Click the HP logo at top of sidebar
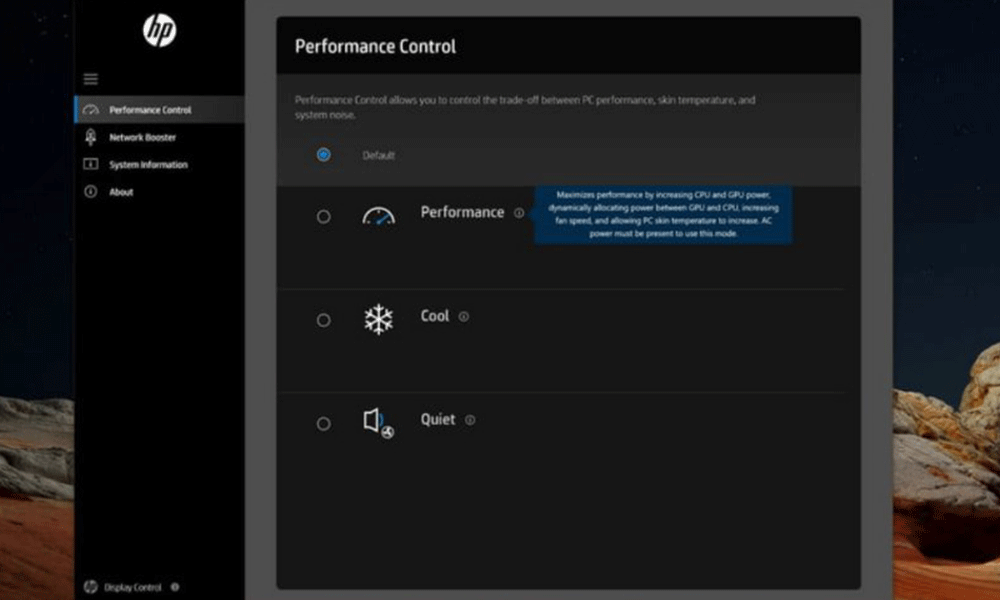Image resolution: width=1000 pixels, height=600 pixels. point(159,31)
